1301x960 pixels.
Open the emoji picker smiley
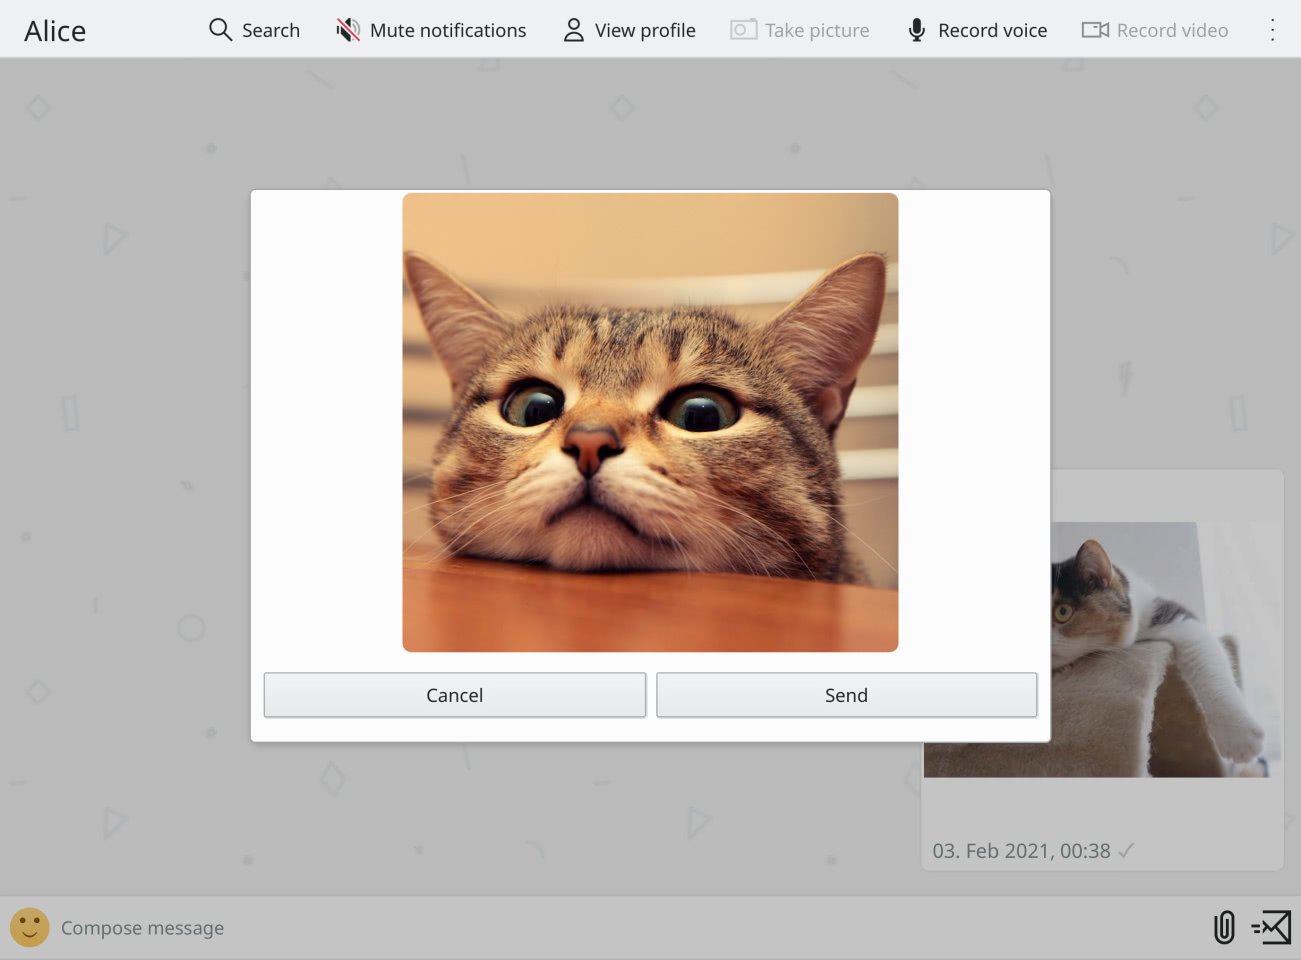click(x=30, y=927)
